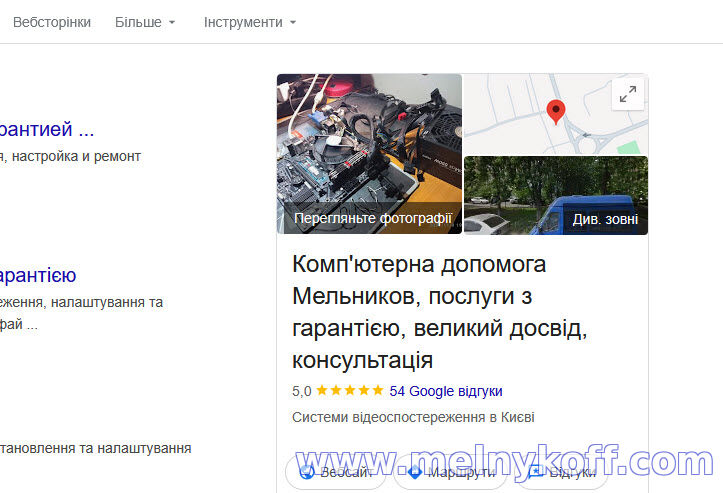Open the Більше menu label

[138, 22]
